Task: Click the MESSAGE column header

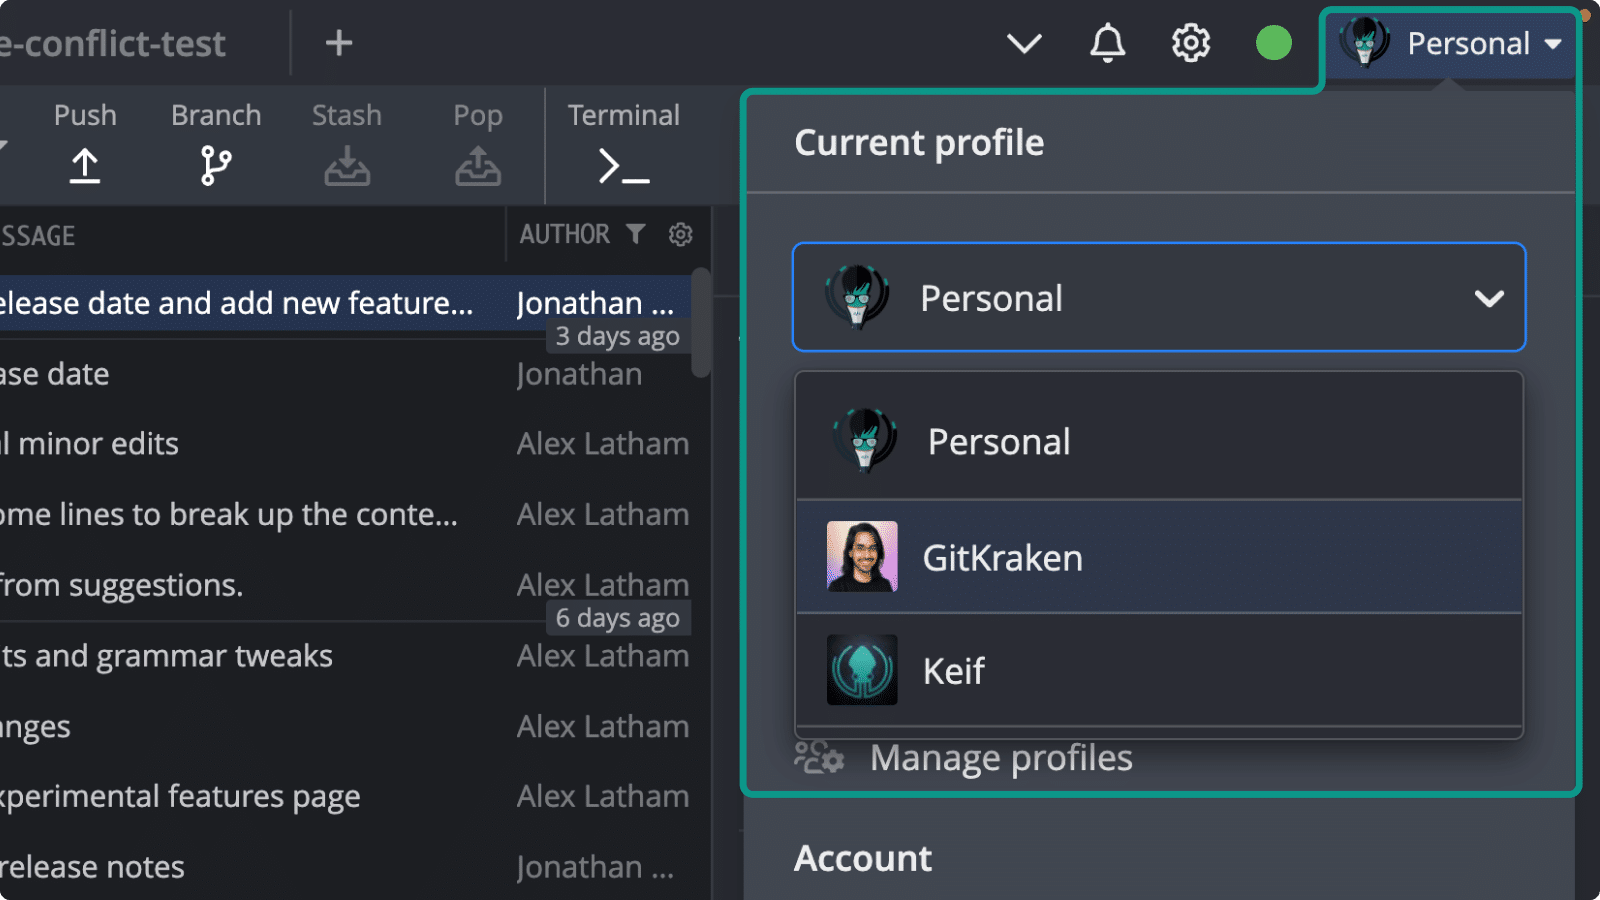Action: (x=38, y=236)
